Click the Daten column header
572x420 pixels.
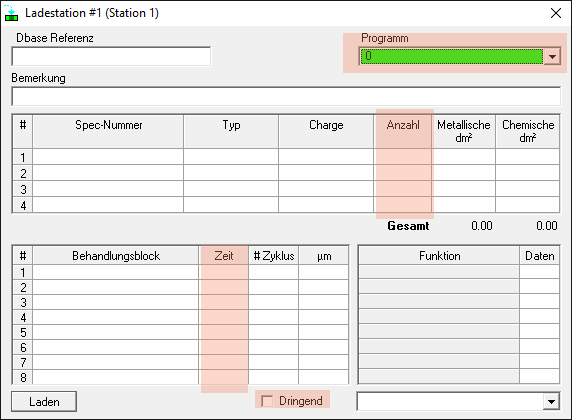coord(540,255)
